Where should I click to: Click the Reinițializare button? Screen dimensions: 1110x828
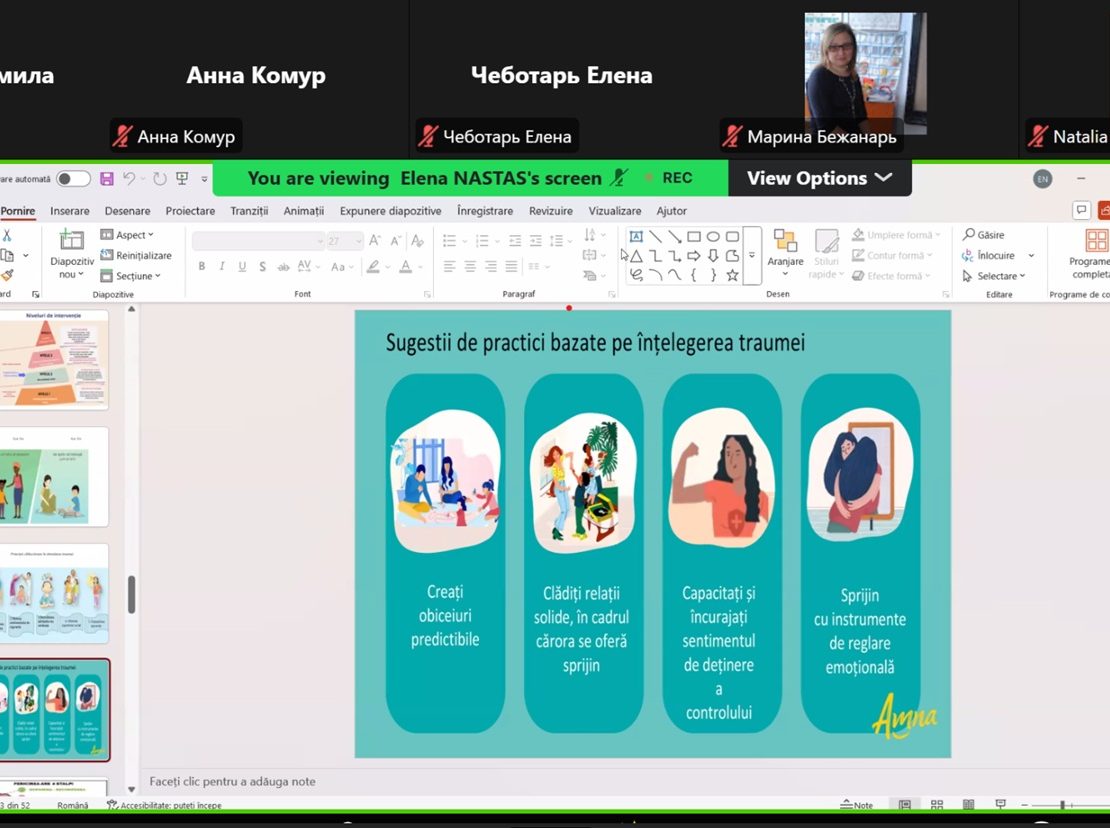(136, 255)
